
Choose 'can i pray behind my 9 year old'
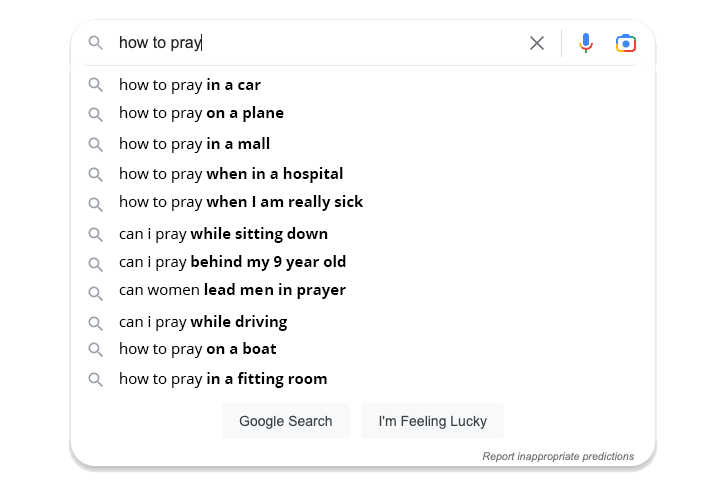[x=232, y=262]
